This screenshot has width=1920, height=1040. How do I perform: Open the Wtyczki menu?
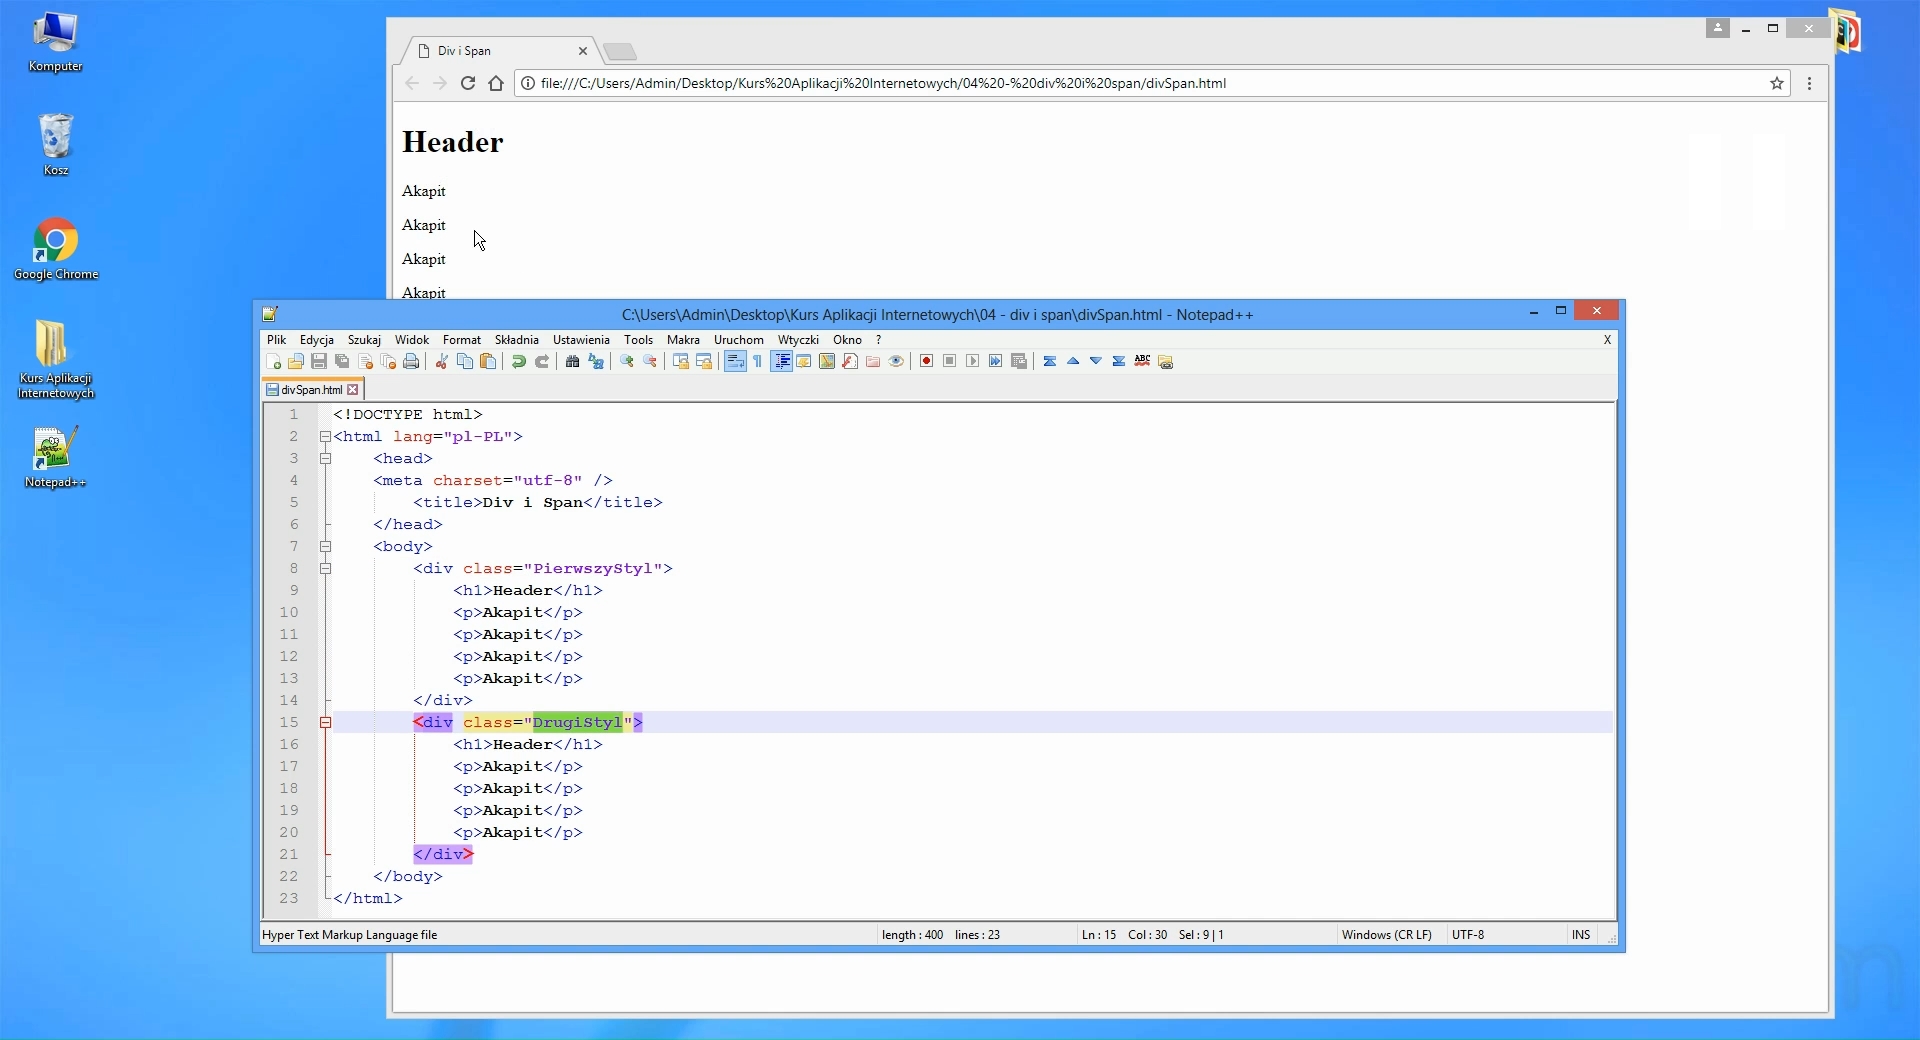click(x=798, y=340)
